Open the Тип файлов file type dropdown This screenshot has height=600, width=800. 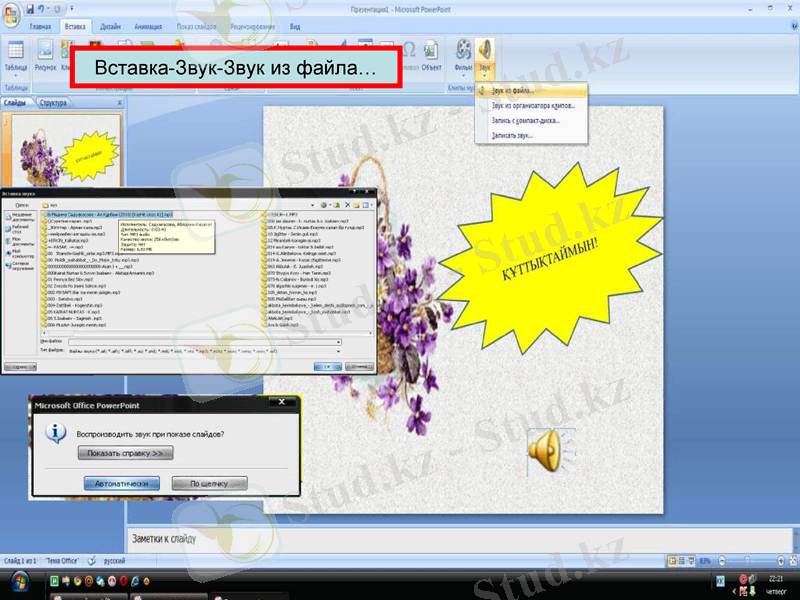[x=340, y=349]
